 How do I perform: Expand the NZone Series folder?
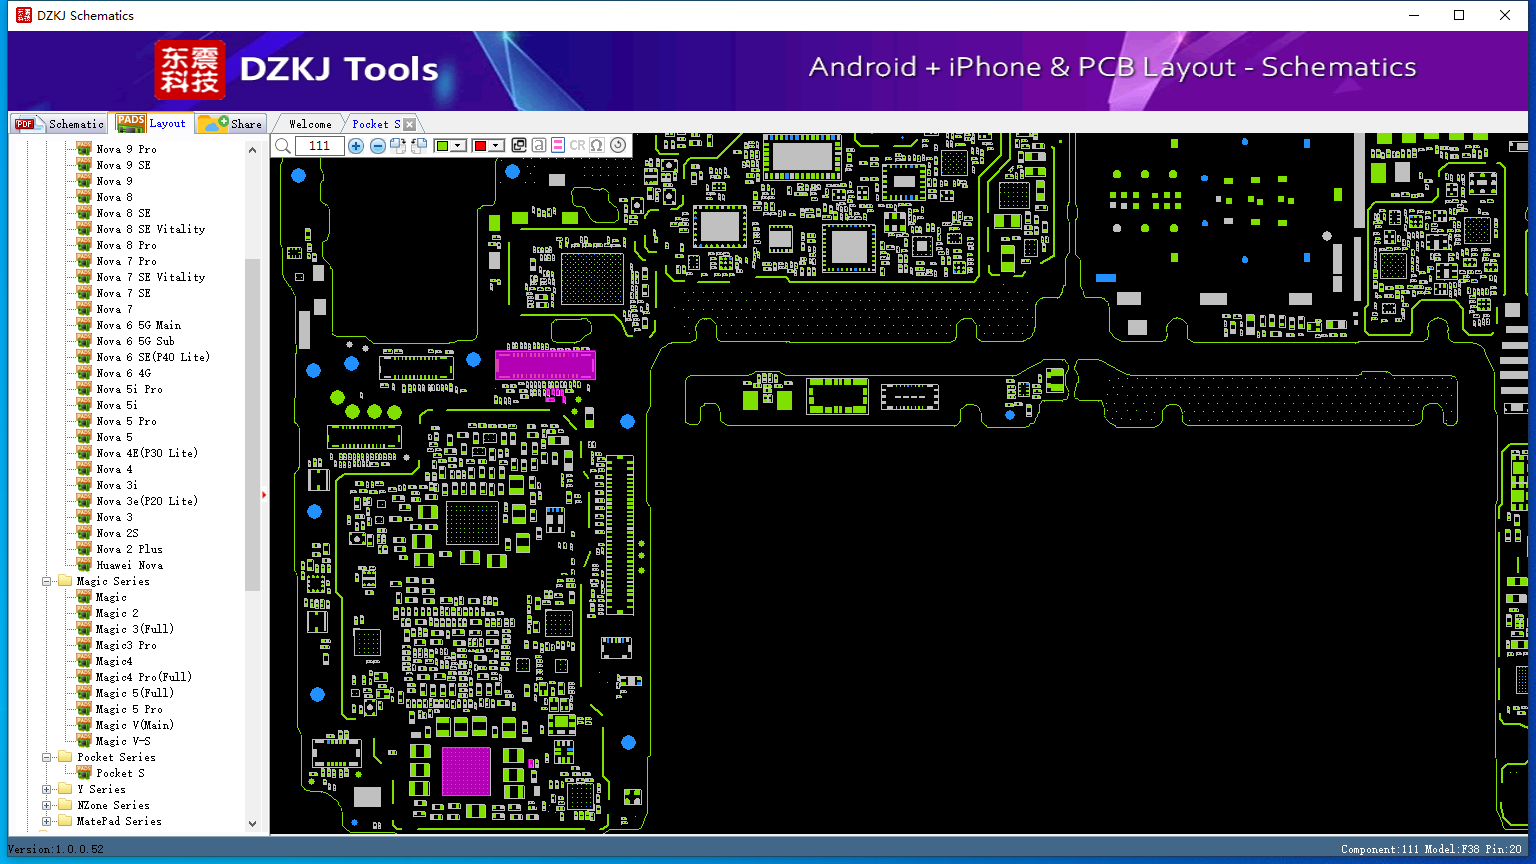(x=47, y=805)
